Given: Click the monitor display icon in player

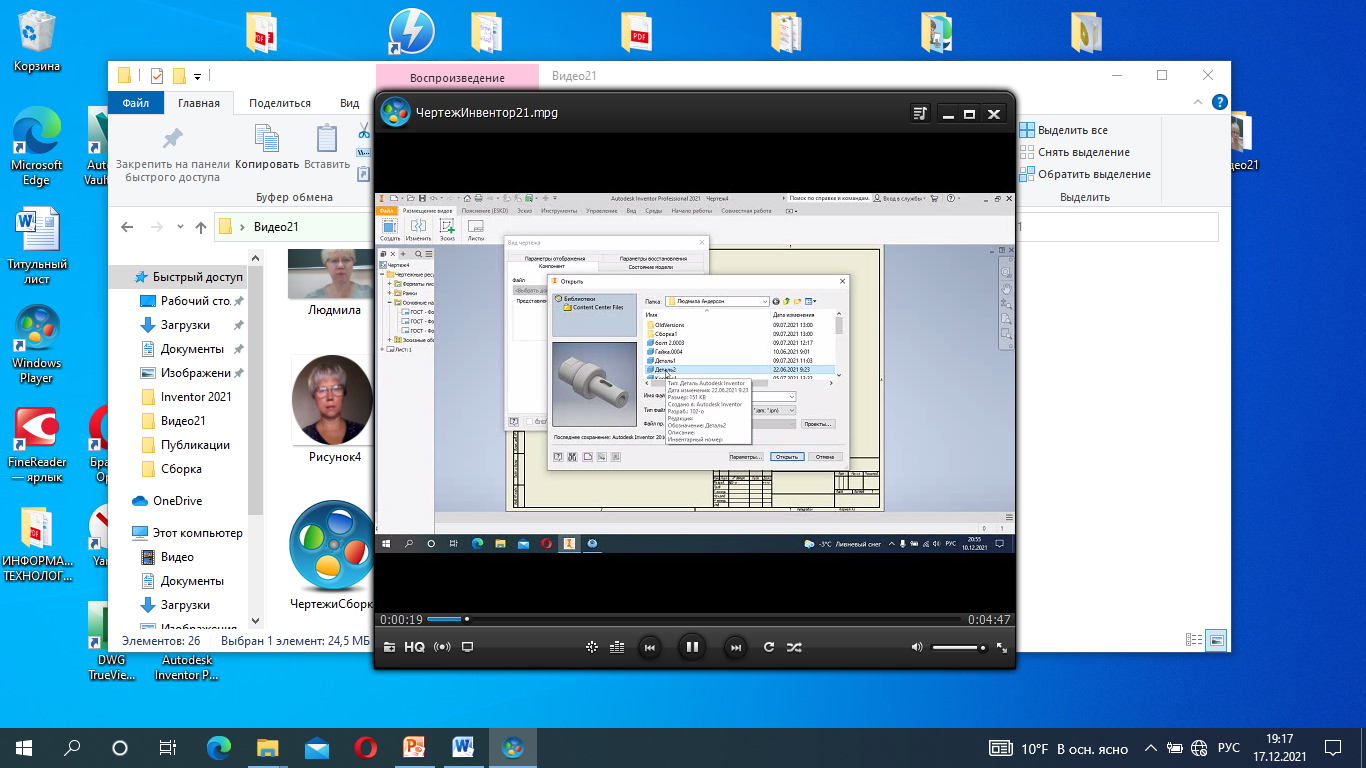Looking at the screenshot, I should point(467,647).
